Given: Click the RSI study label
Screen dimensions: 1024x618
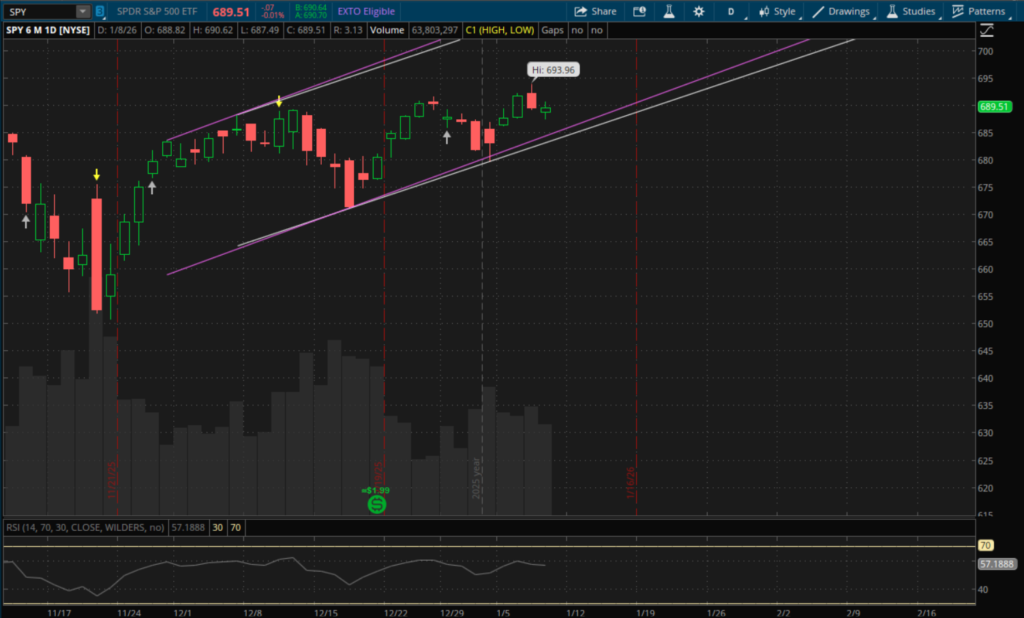Looking at the screenshot, I should click(x=85, y=527).
